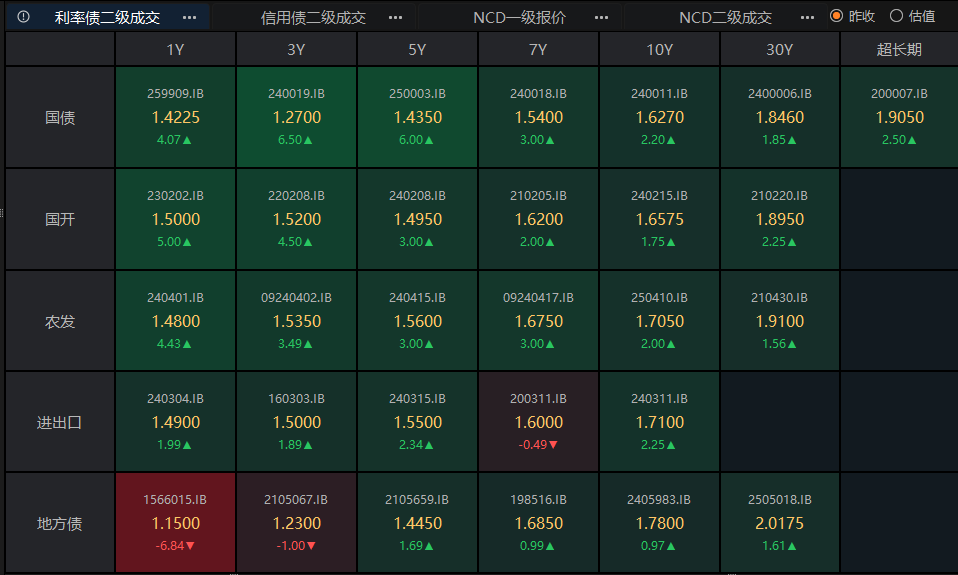
Task: Open bond 160303.IB cell
Action: [x=296, y=422]
